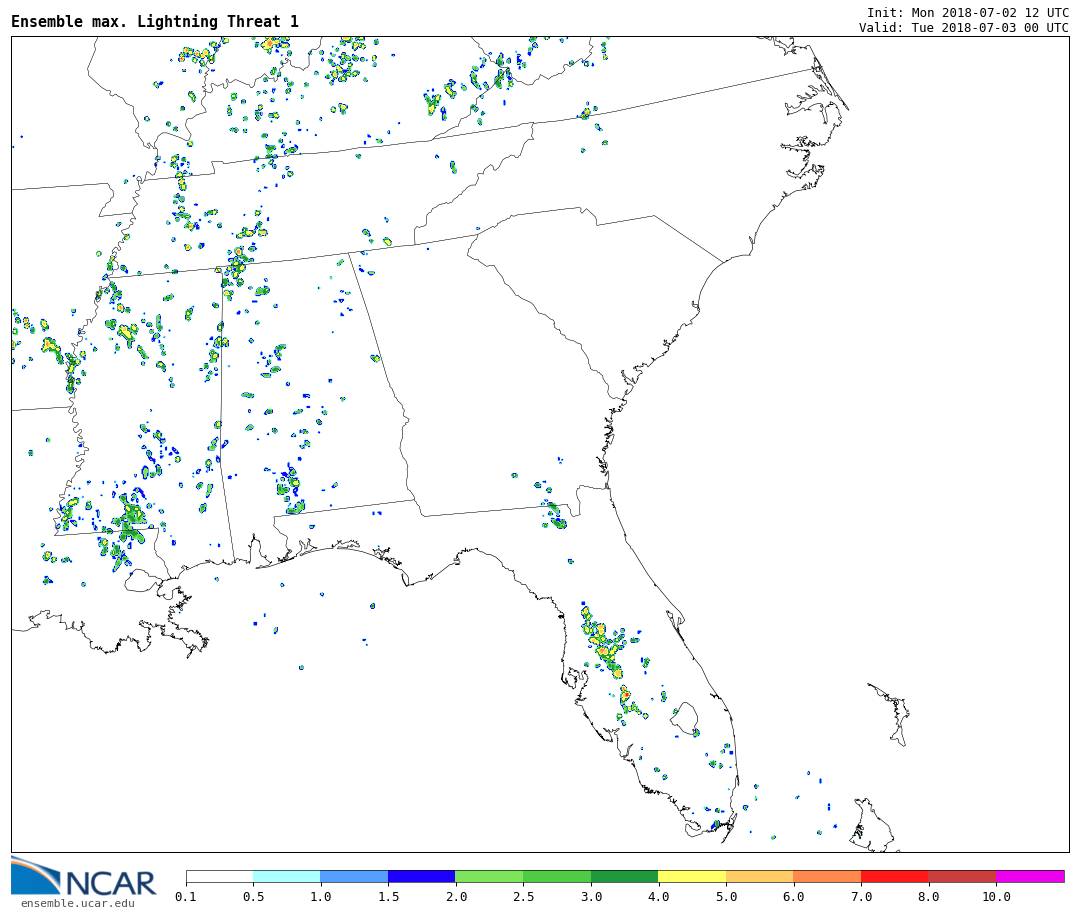Pick the bright red 7.0–8.0 colorbar segment

(894, 876)
